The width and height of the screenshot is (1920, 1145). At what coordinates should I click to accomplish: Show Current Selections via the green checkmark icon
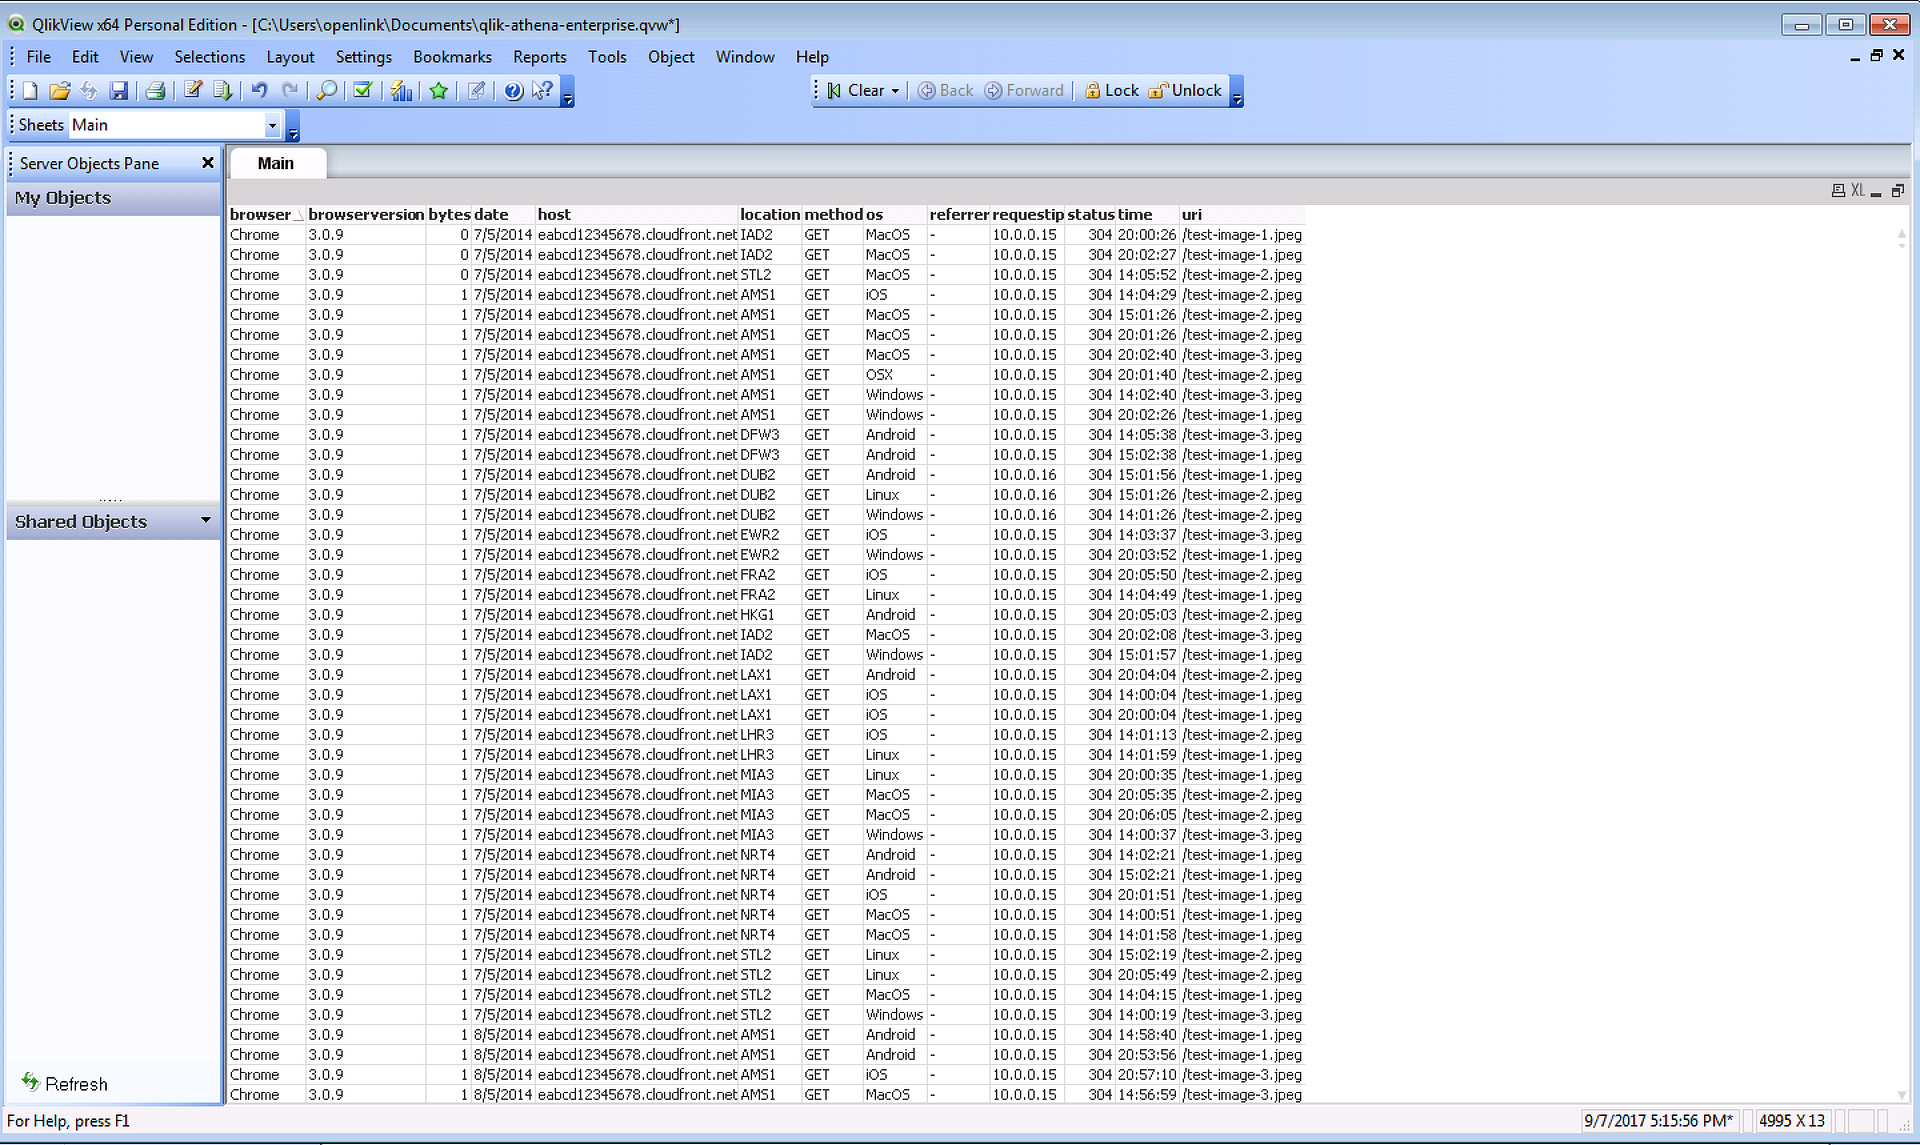[363, 91]
